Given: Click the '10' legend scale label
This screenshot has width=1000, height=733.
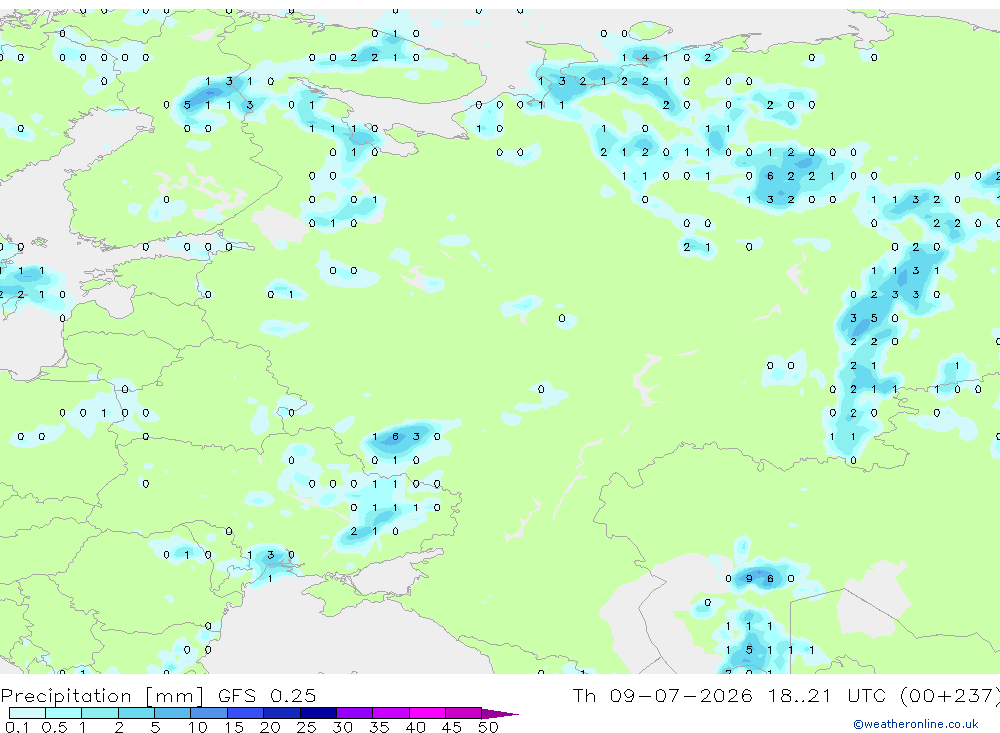Looking at the screenshot, I should click(x=197, y=727).
